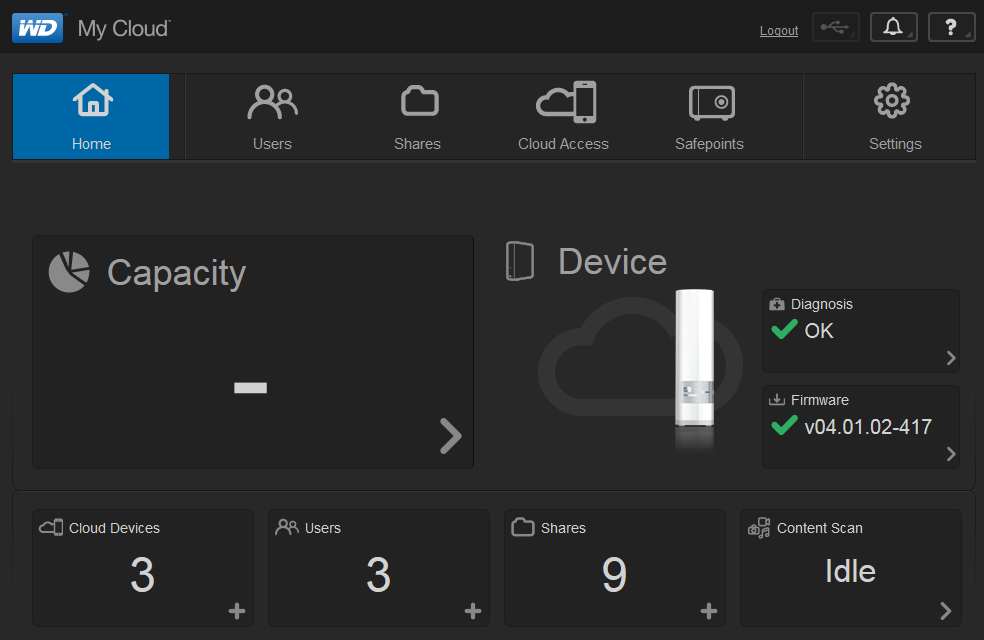Expand the Firmware panel arrow
Viewport: 984px width, 640px height.
click(951, 454)
